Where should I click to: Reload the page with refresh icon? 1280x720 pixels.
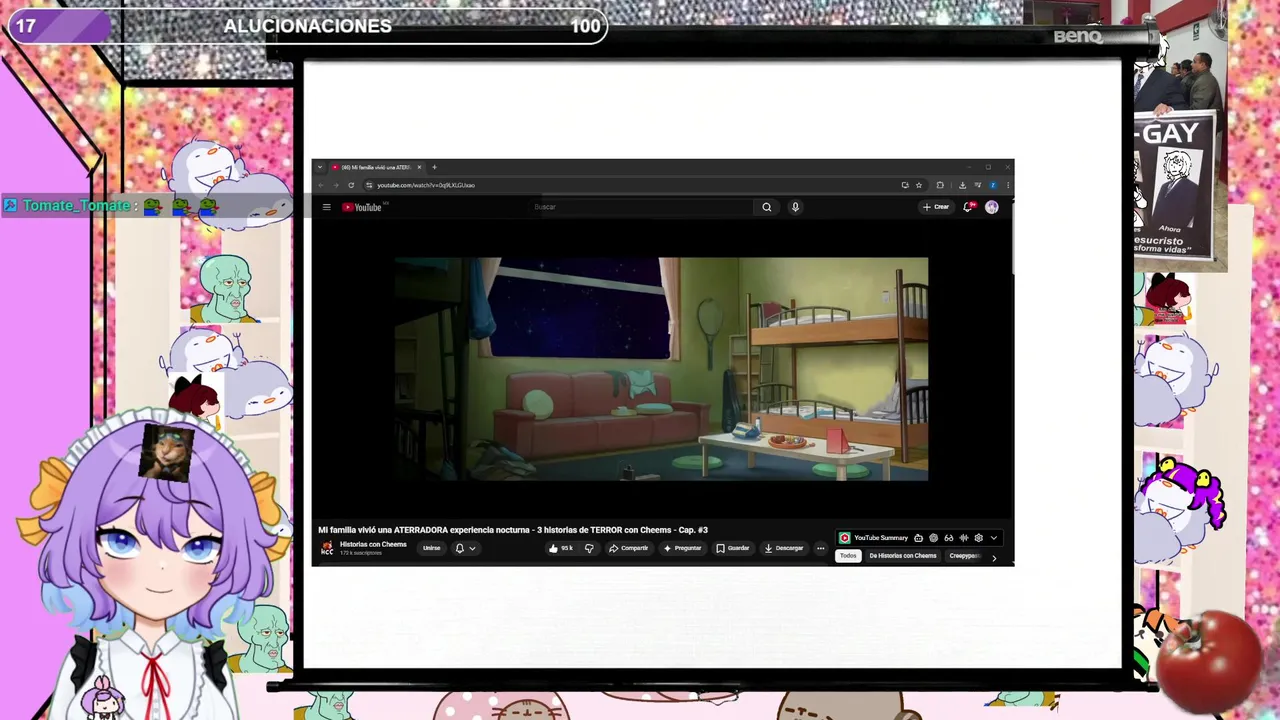(351, 185)
